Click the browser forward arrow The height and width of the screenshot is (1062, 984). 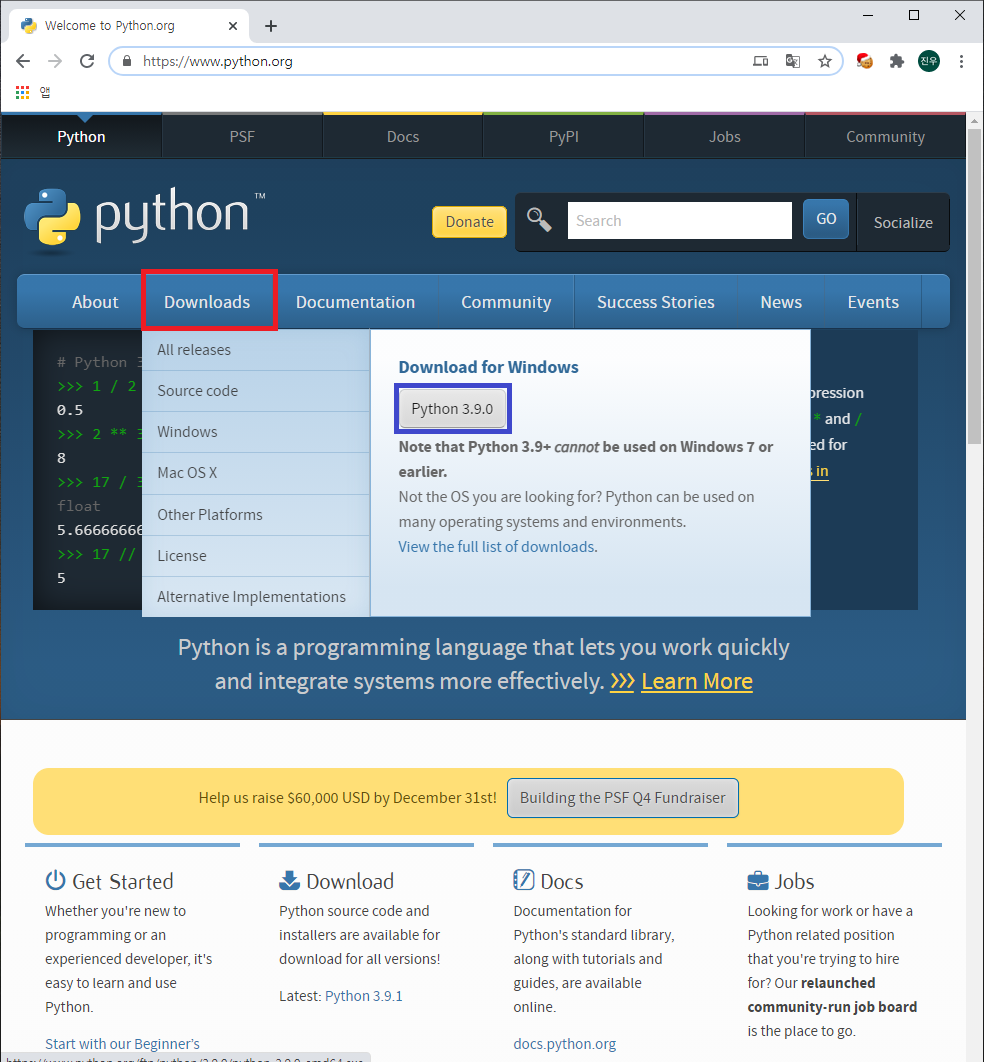click(55, 62)
